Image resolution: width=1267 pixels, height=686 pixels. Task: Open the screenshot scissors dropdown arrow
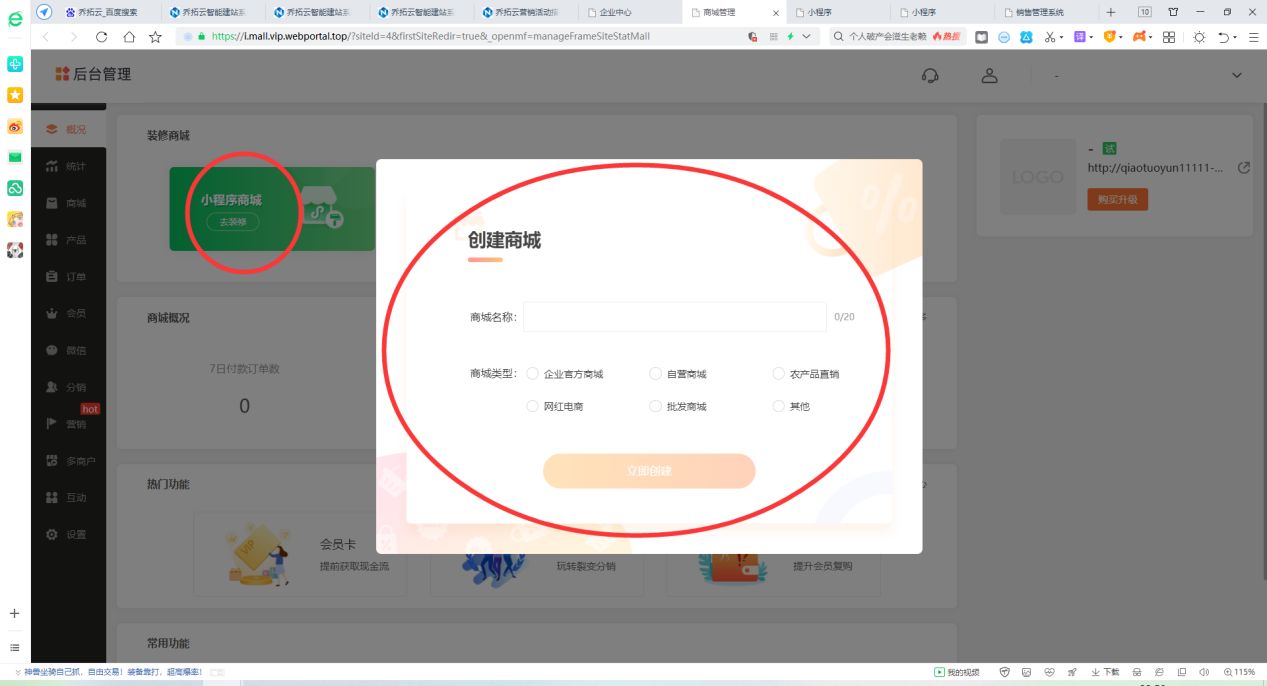[x=1060, y=36]
